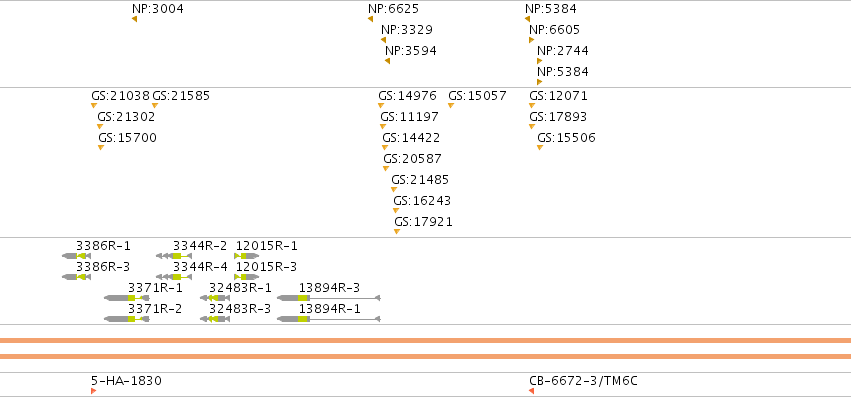Click the GS:21302 triangle marker
The height and width of the screenshot is (397, 851).
pos(100,127)
